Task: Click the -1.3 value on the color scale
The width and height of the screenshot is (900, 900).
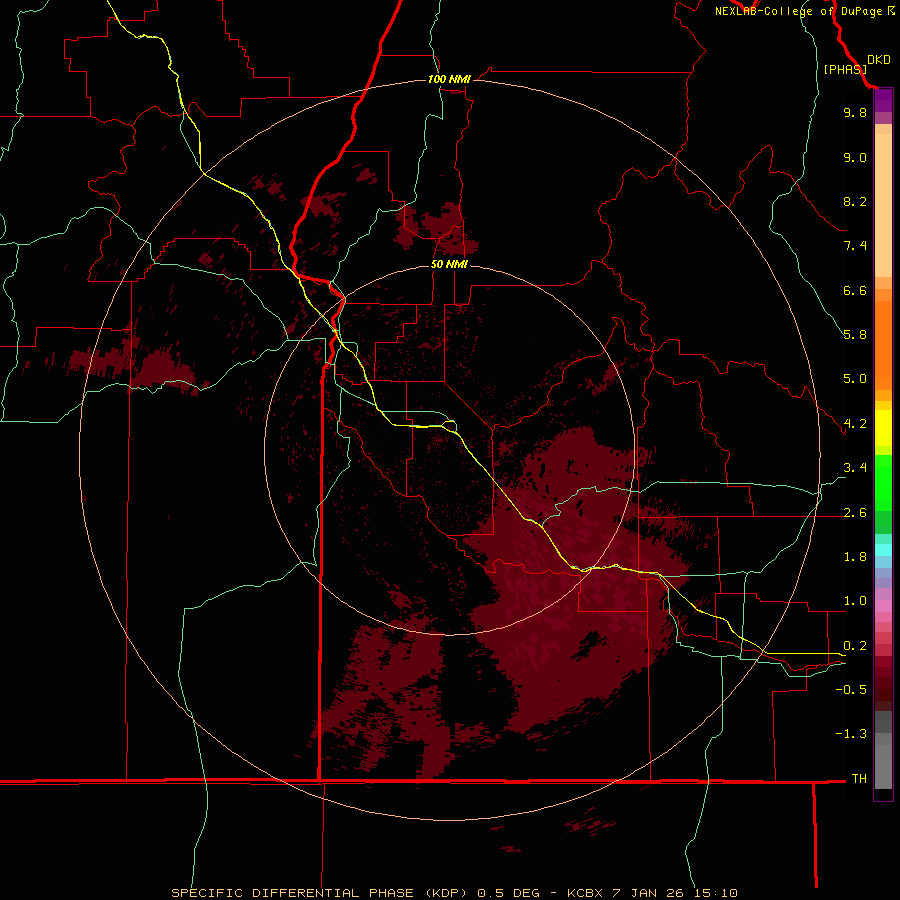Action: click(851, 734)
